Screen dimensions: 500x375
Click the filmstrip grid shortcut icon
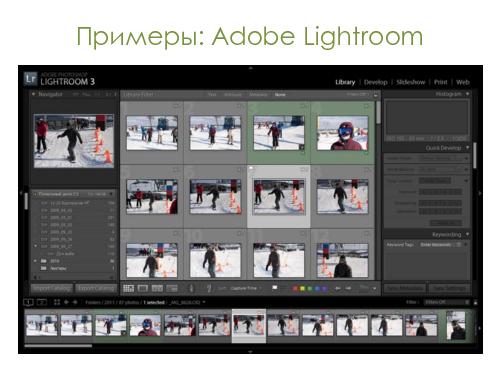[57, 302]
